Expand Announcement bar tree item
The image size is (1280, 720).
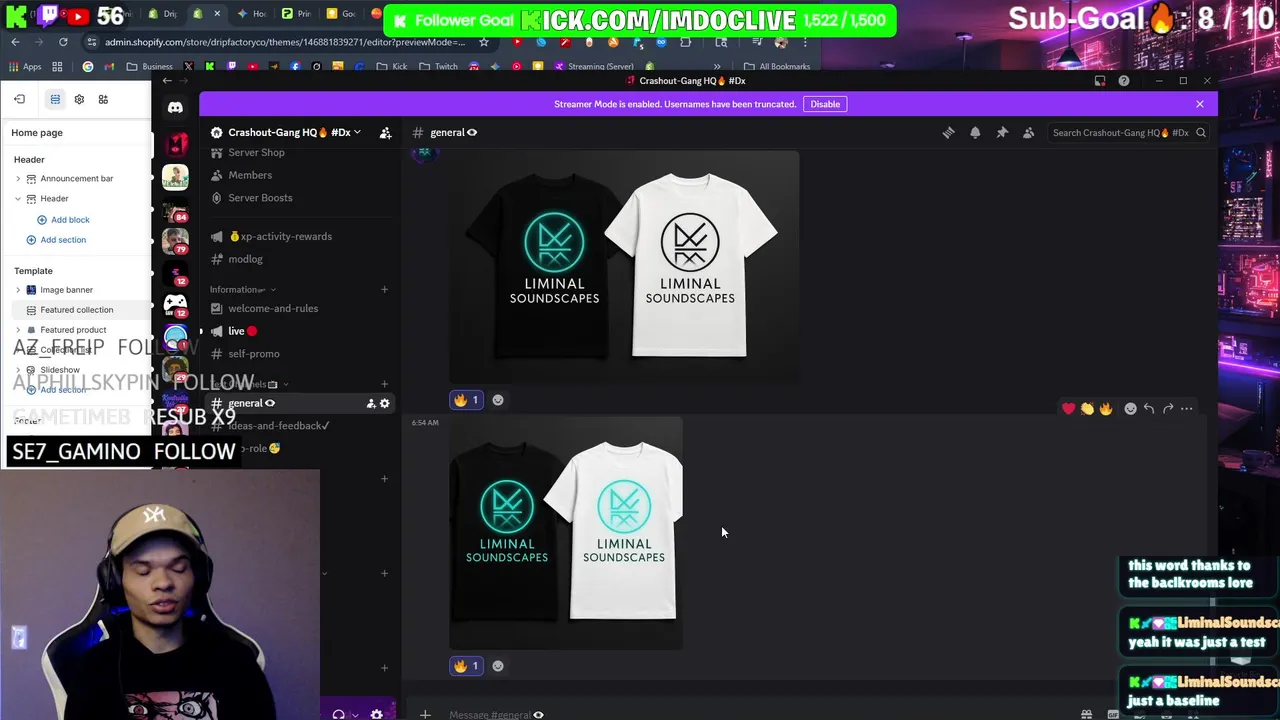[x=18, y=179]
